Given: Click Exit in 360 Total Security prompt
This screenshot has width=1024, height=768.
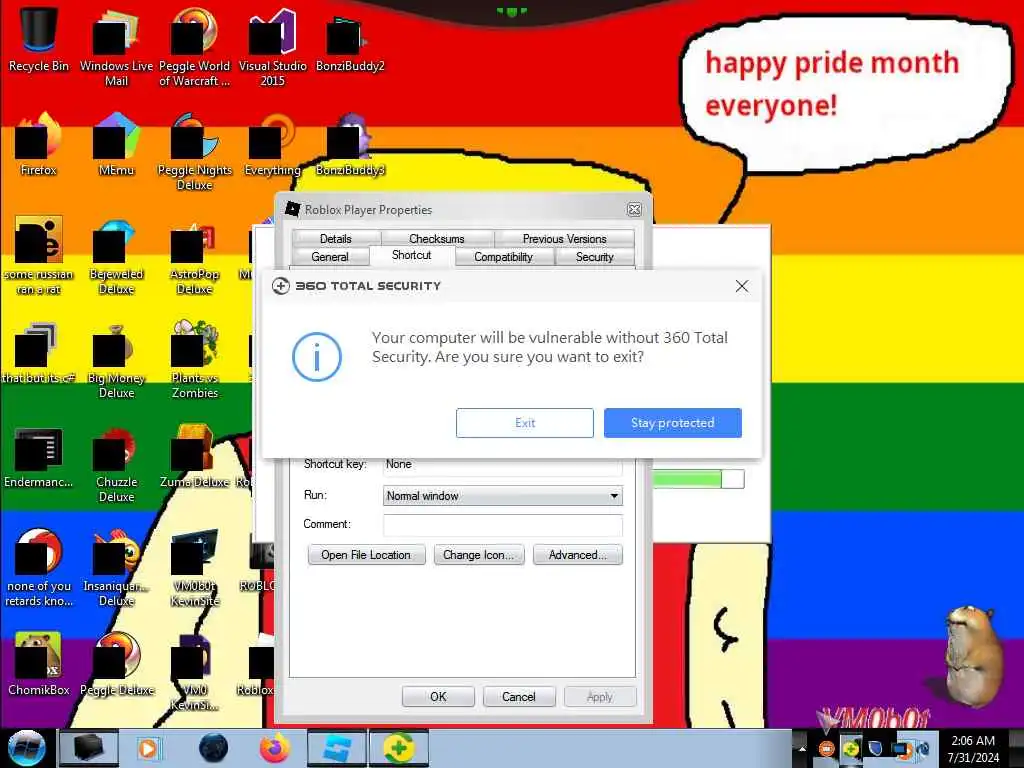Looking at the screenshot, I should point(524,423).
